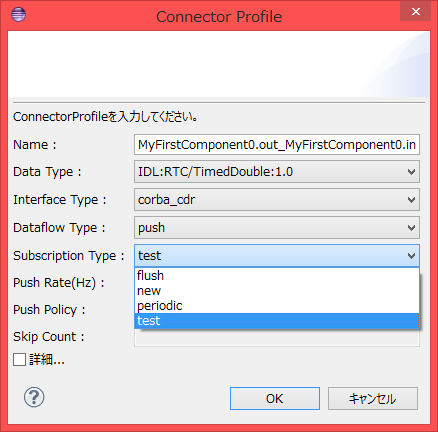Confirm with the OK button
The width and height of the screenshot is (438, 432).
(275, 398)
